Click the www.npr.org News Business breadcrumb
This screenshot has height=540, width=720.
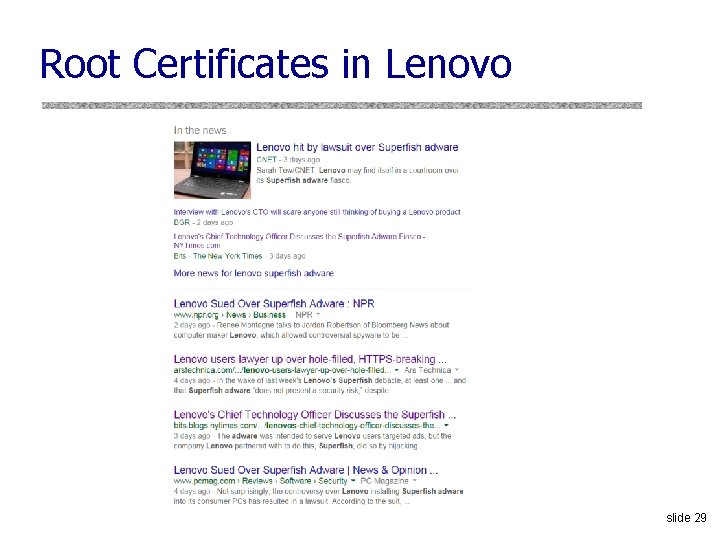coord(230,315)
